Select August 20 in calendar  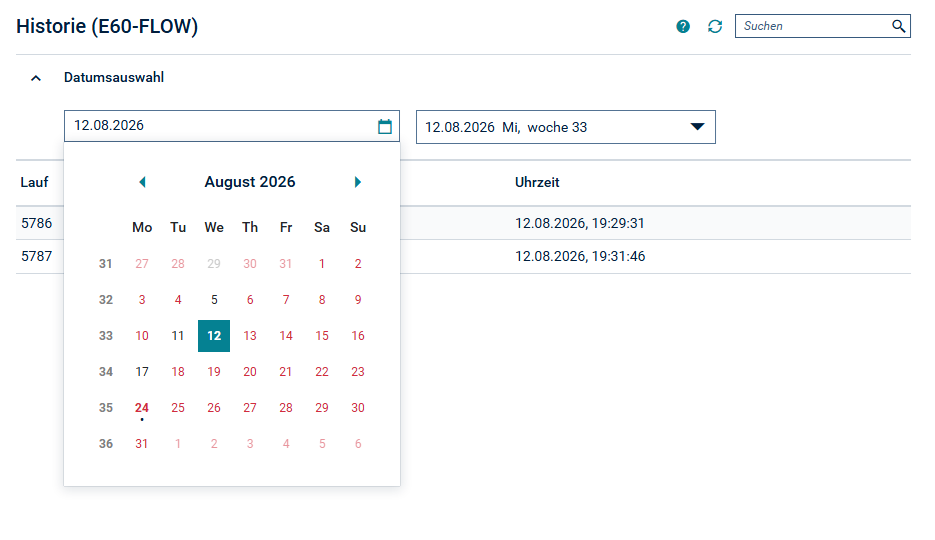pos(250,372)
